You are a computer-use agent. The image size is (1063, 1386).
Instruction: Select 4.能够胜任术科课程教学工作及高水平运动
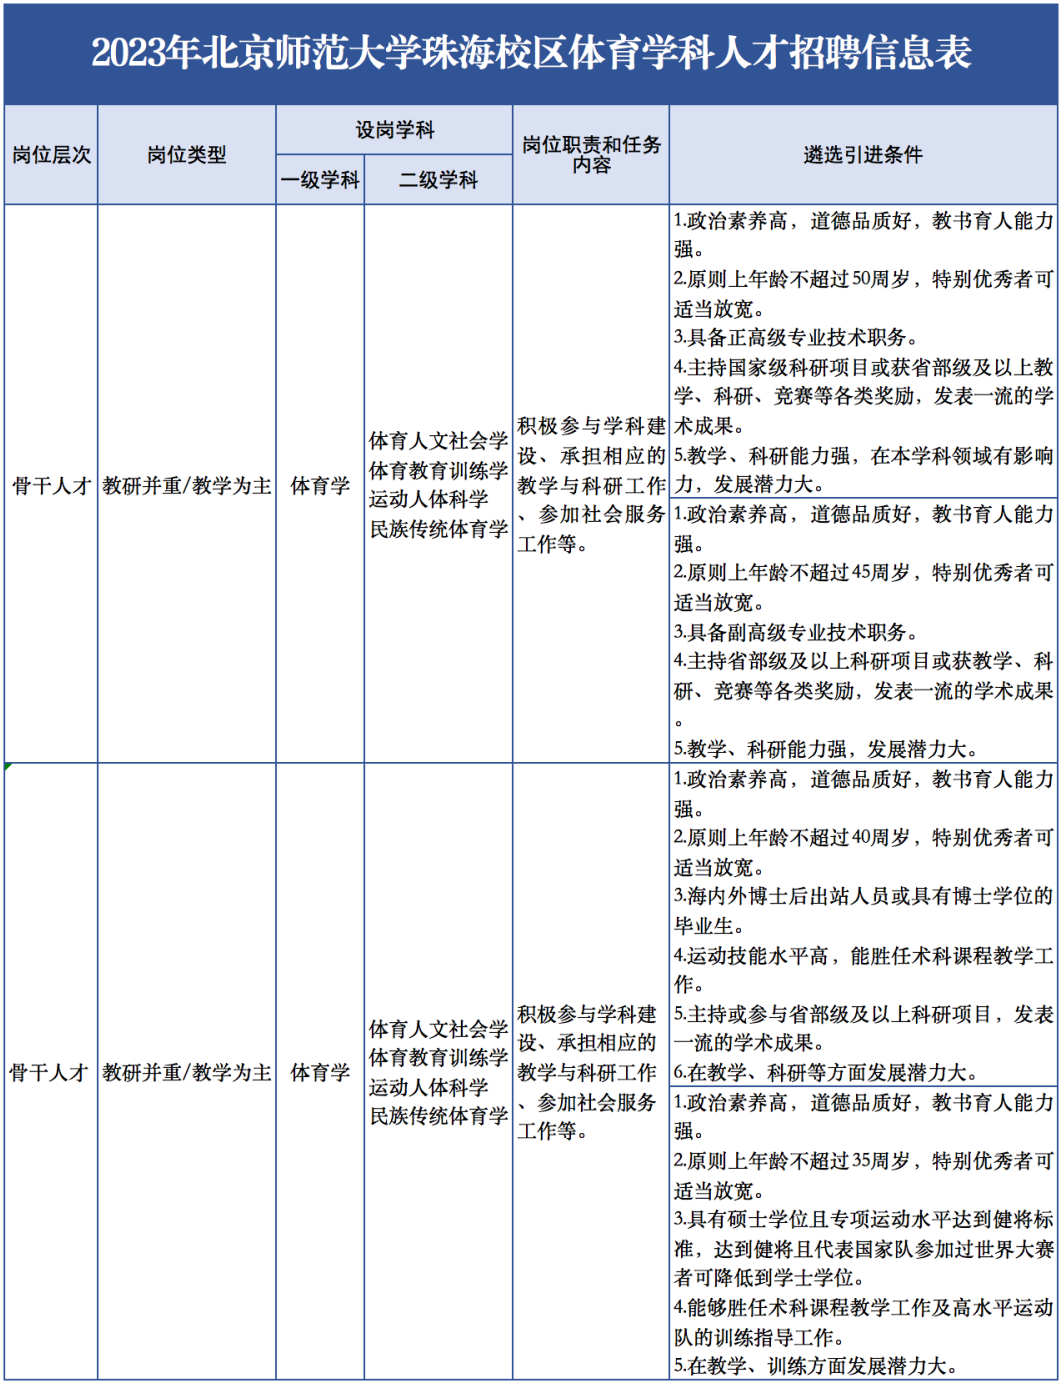tap(863, 1307)
